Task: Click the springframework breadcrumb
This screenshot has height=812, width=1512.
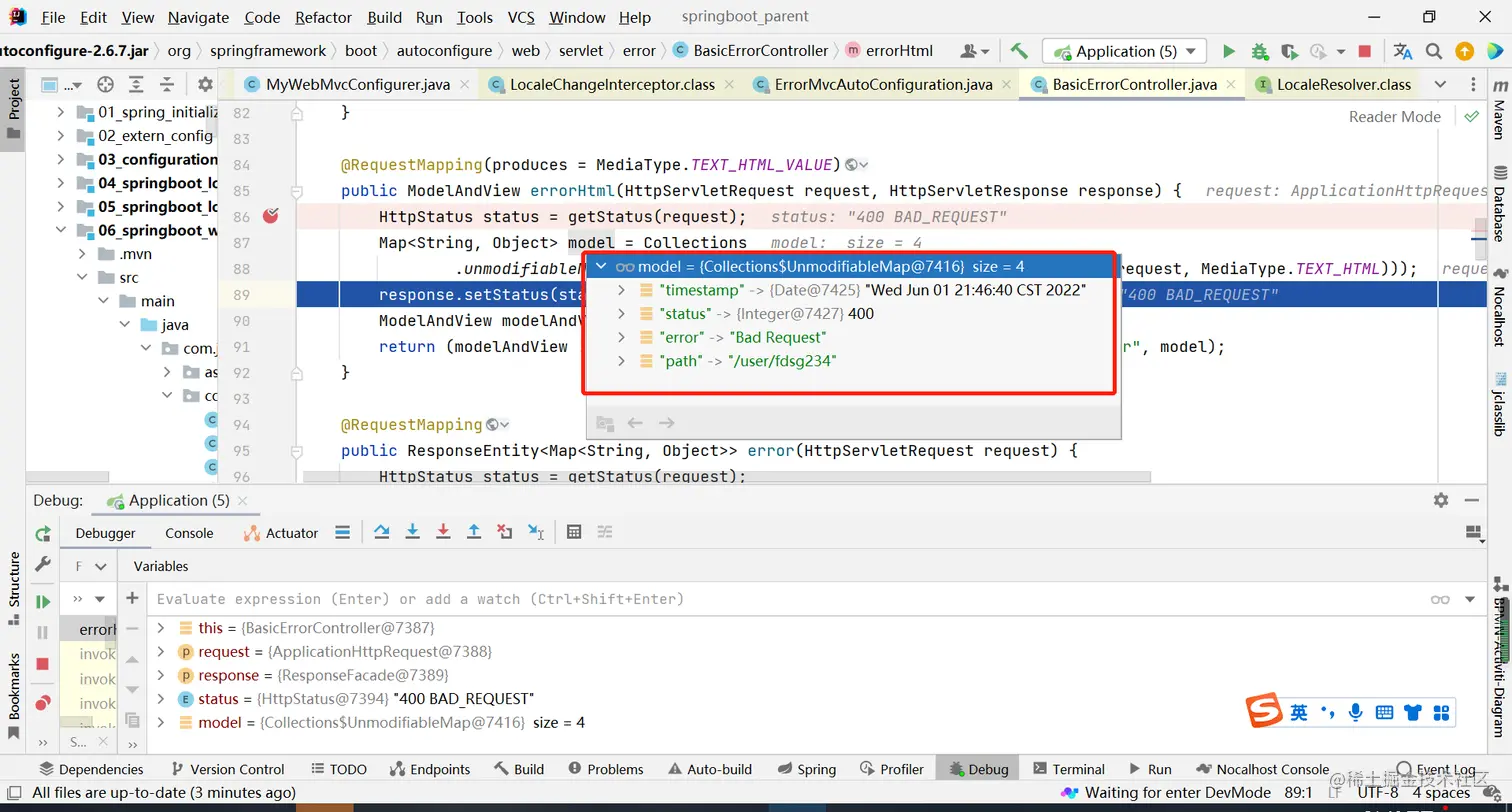Action: click(x=267, y=51)
